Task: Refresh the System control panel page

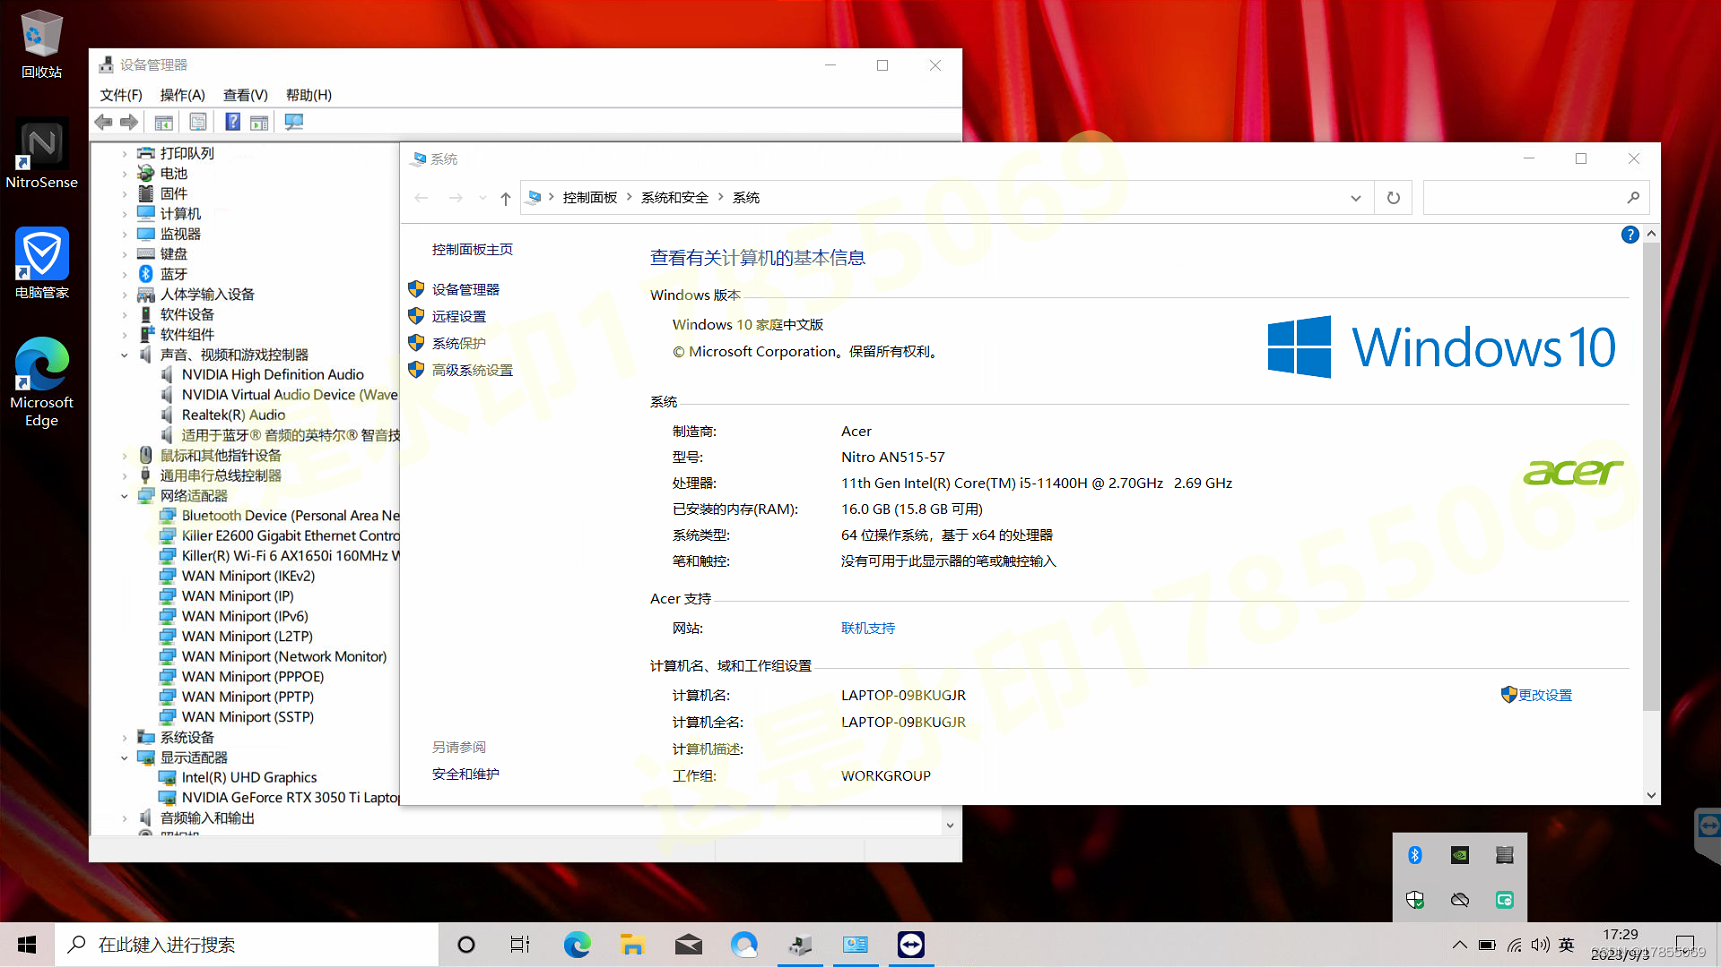Action: pos(1393,198)
